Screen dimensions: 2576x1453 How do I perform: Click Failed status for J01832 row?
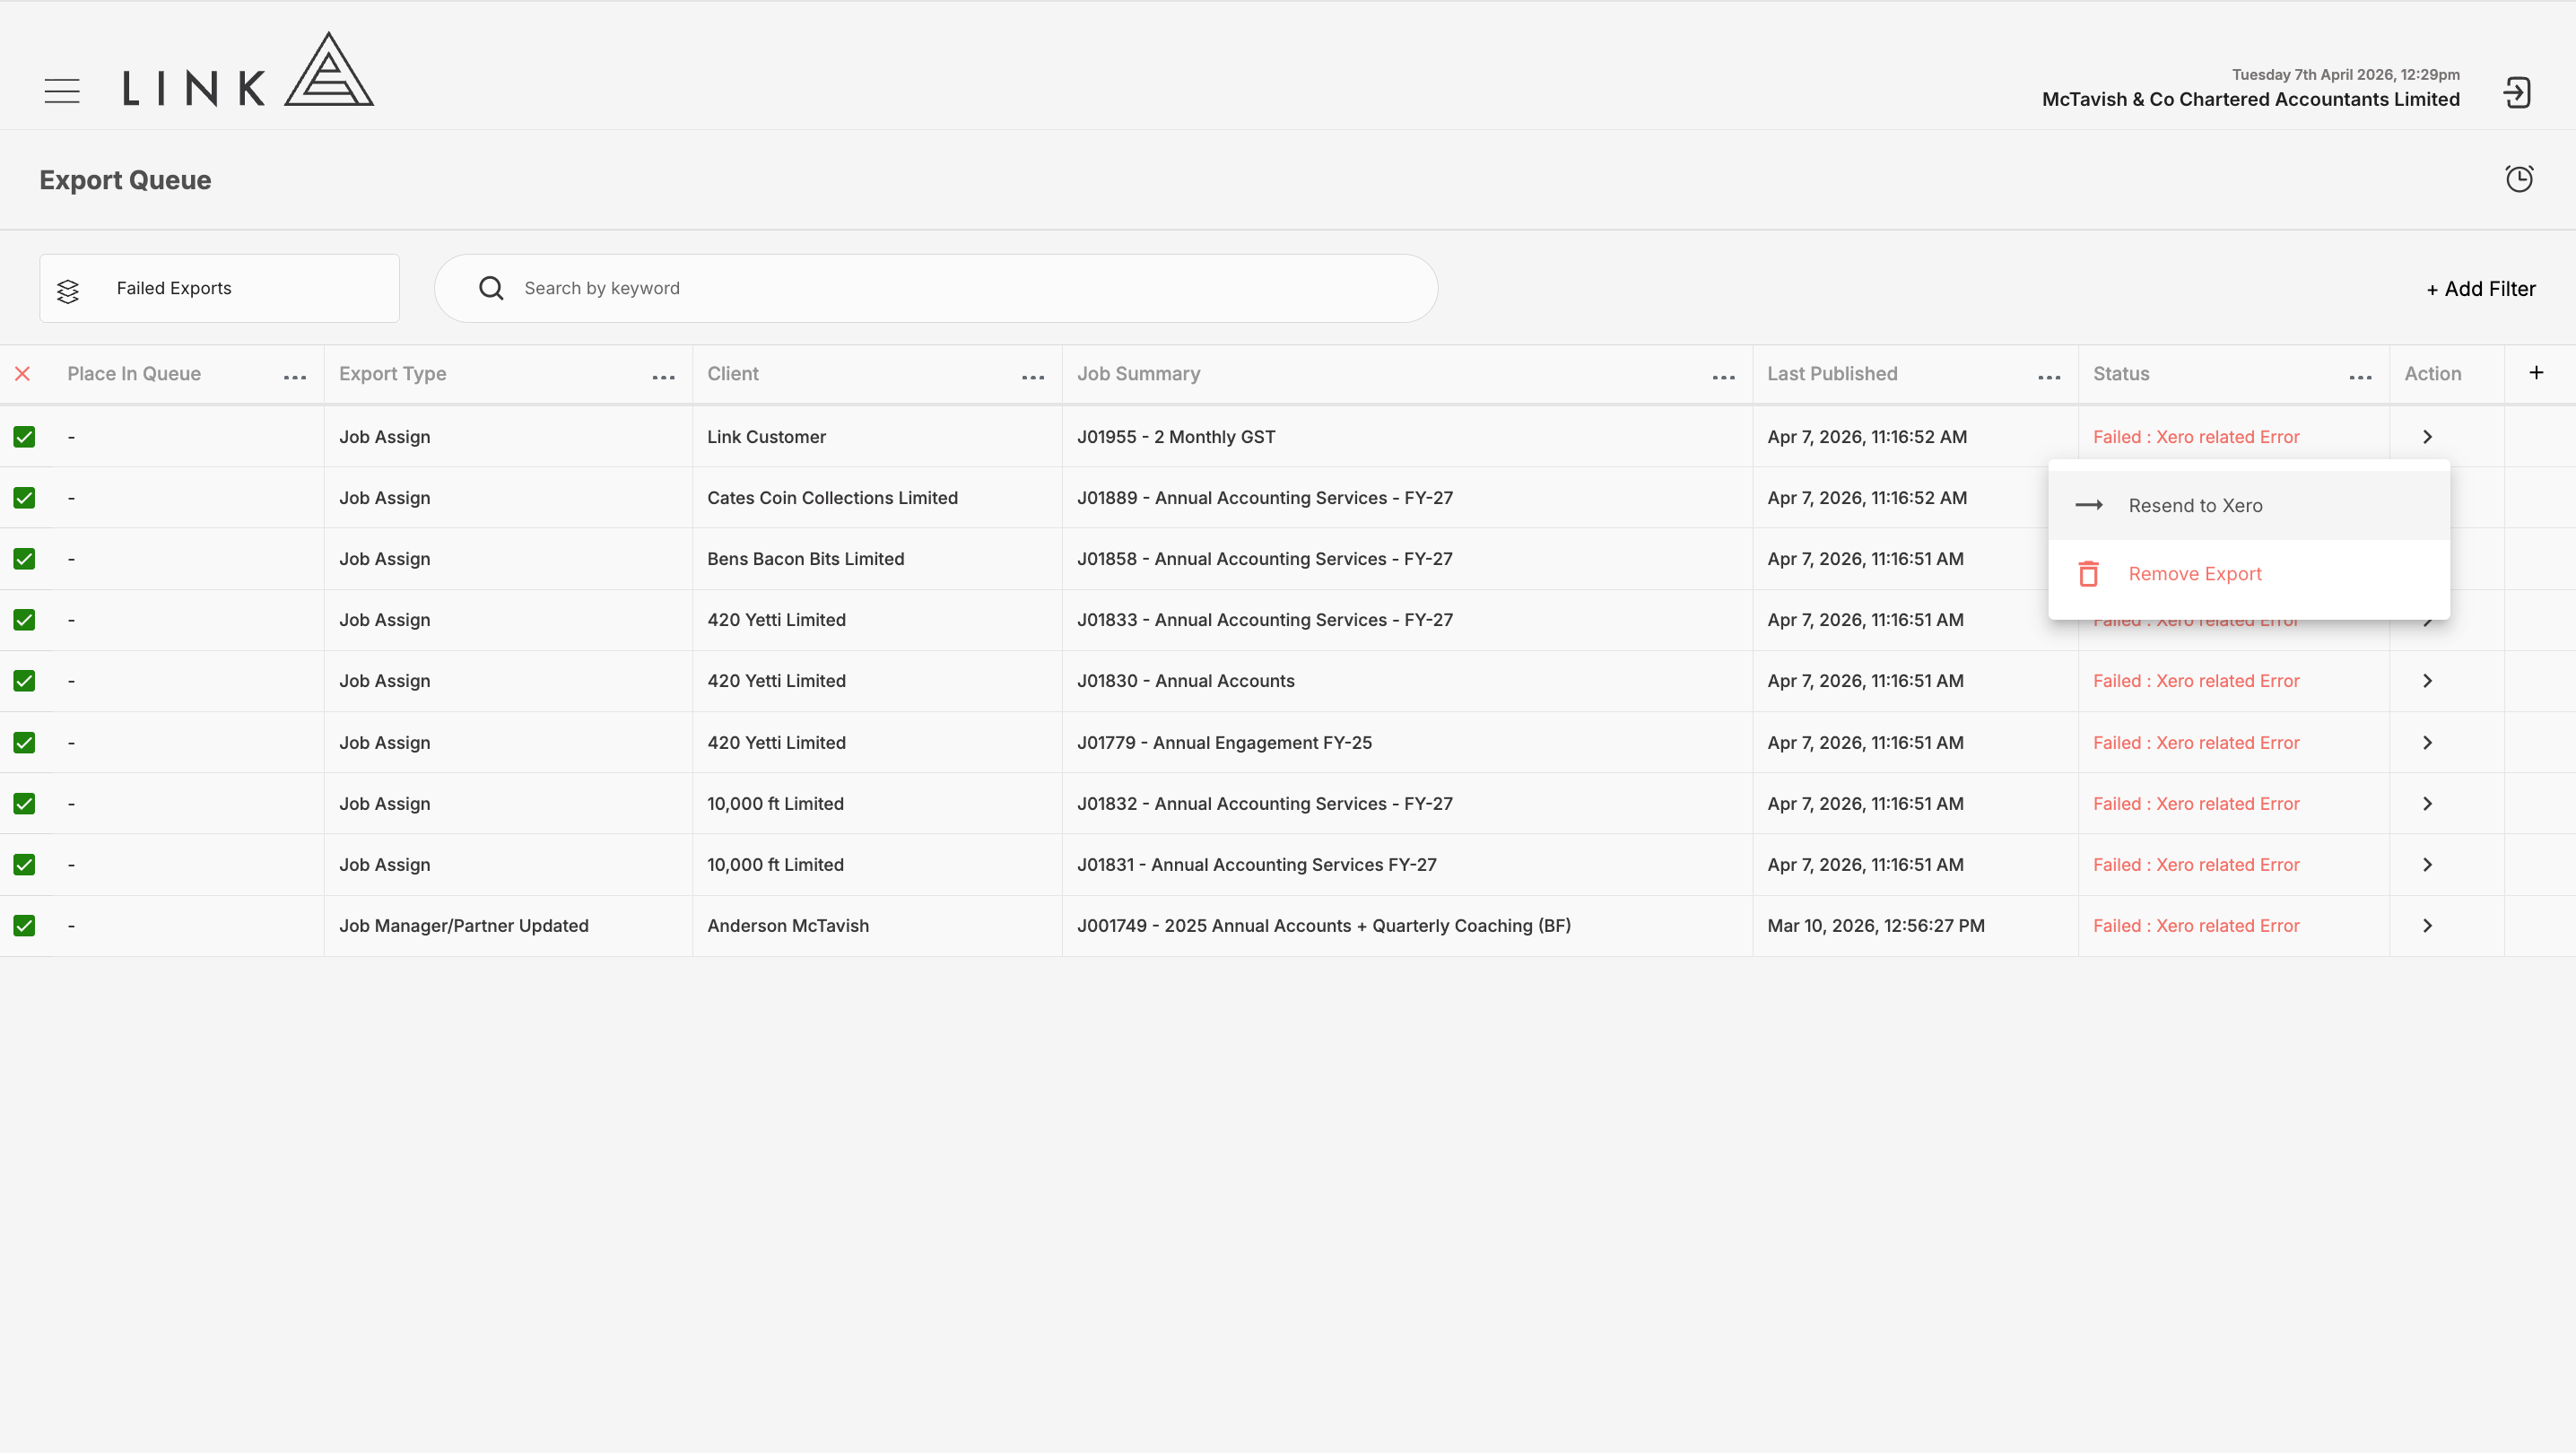coord(2196,804)
